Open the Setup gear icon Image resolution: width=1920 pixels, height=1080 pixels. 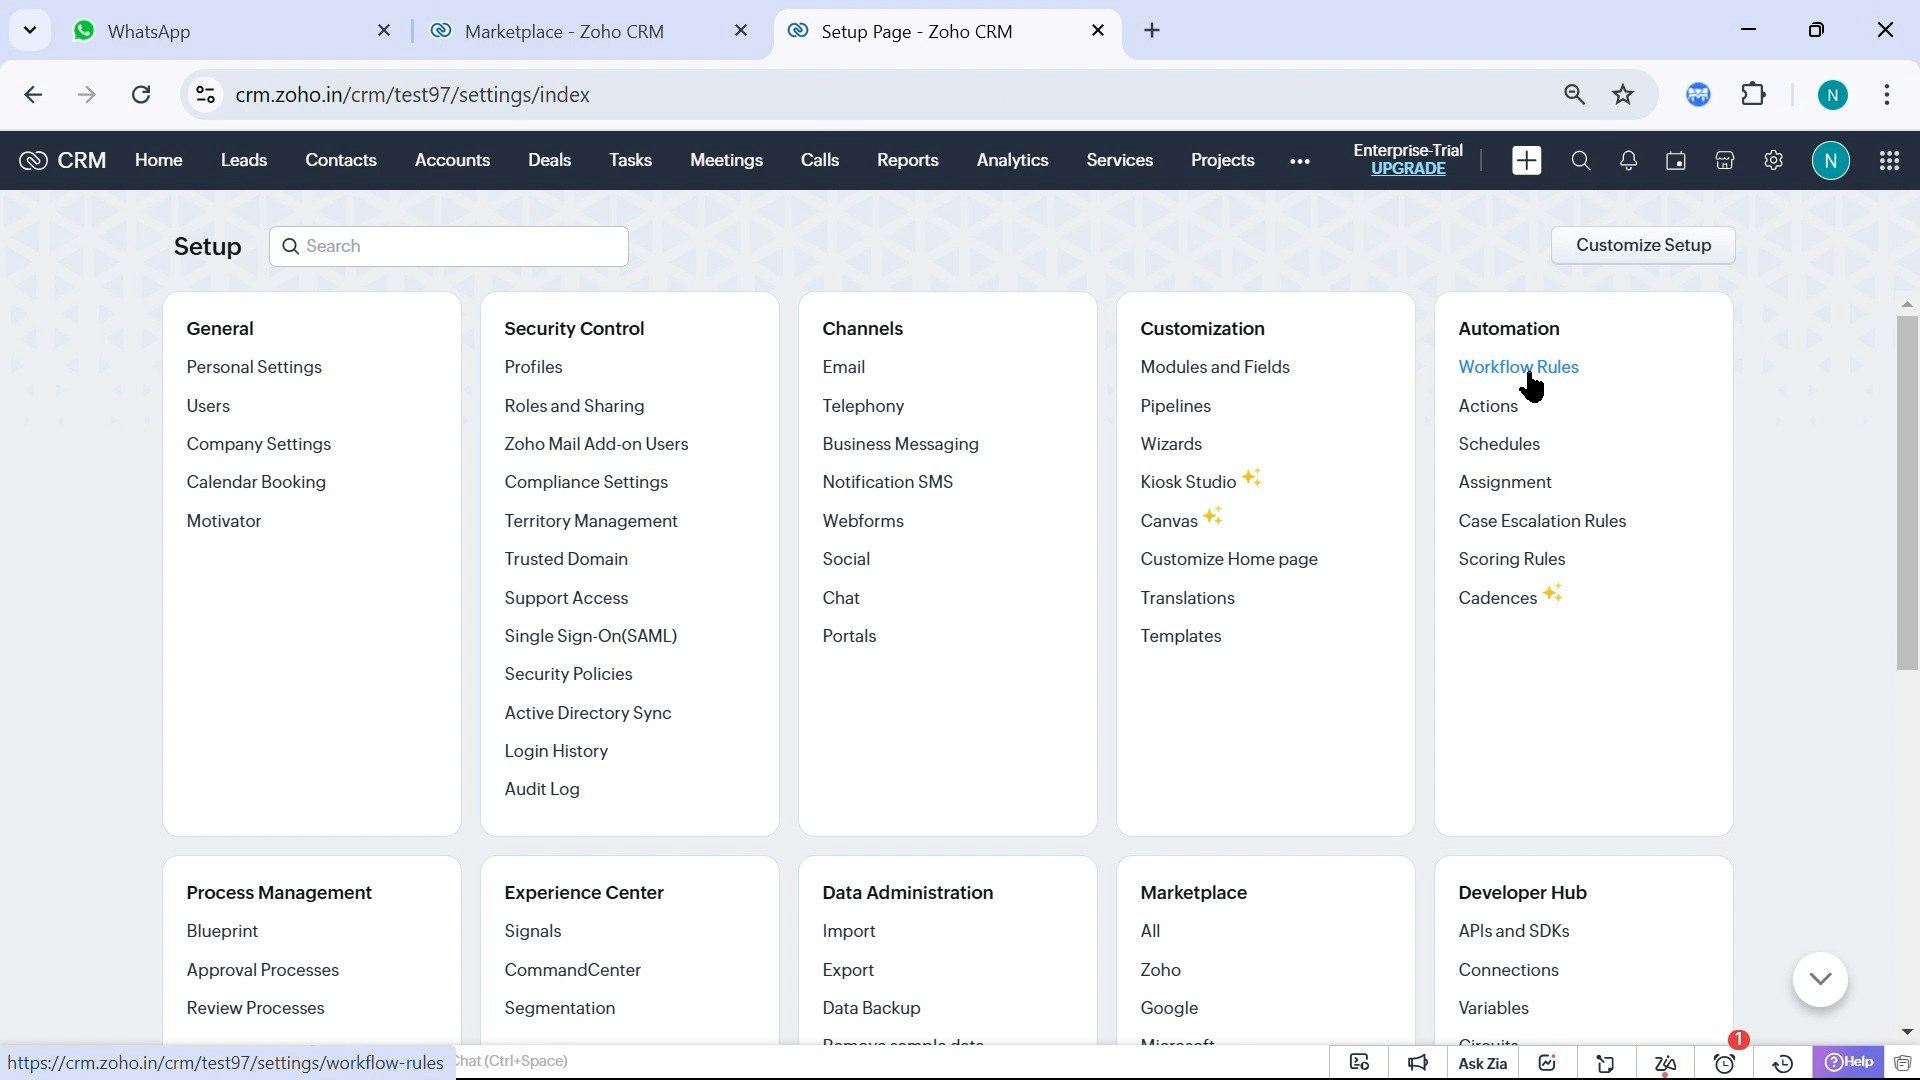[1773, 160]
